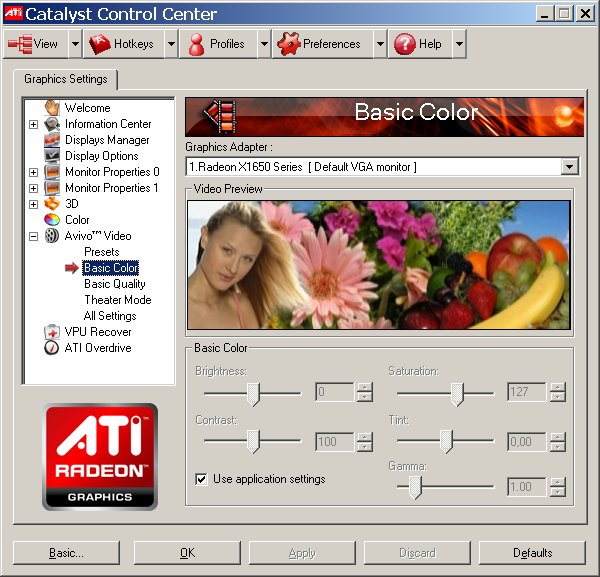Image resolution: width=600 pixels, height=577 pixels.
Task: Open the Hotkeys dropdown arrow
Action: point(171,44)
